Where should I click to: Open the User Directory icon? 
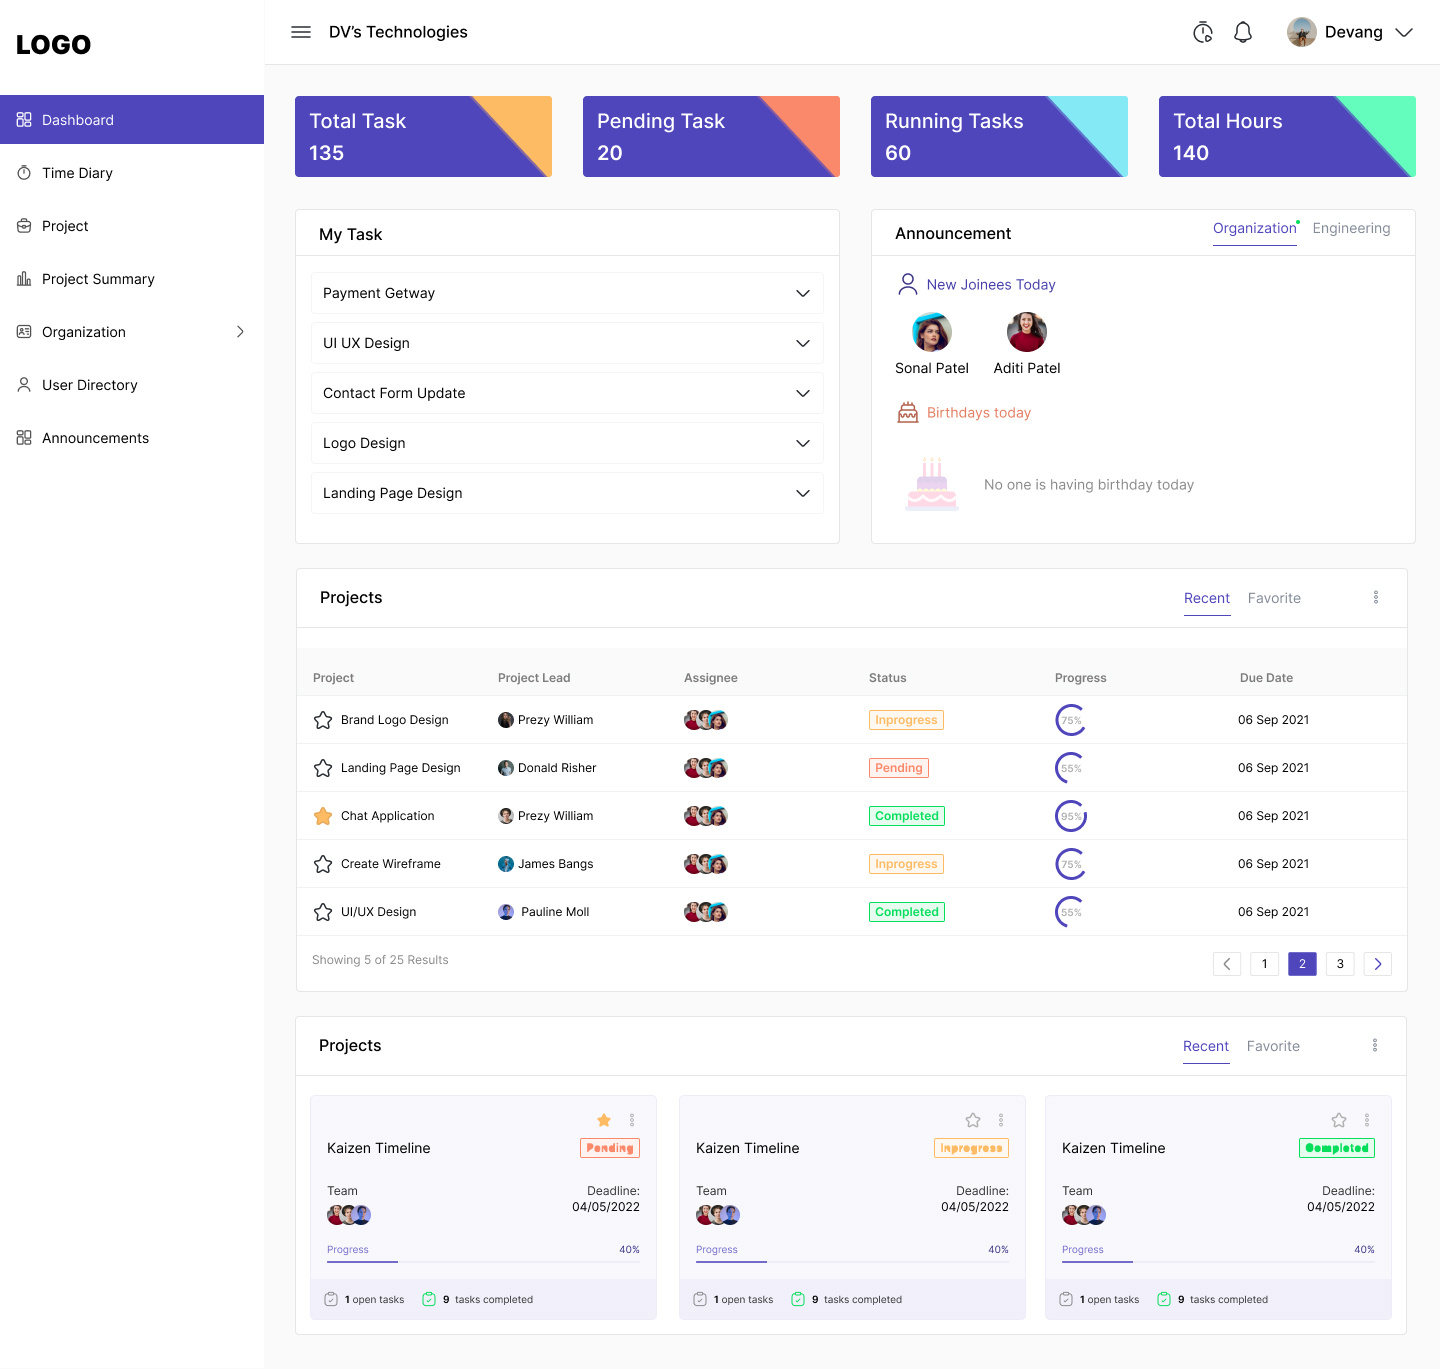(x=24, y=385)
